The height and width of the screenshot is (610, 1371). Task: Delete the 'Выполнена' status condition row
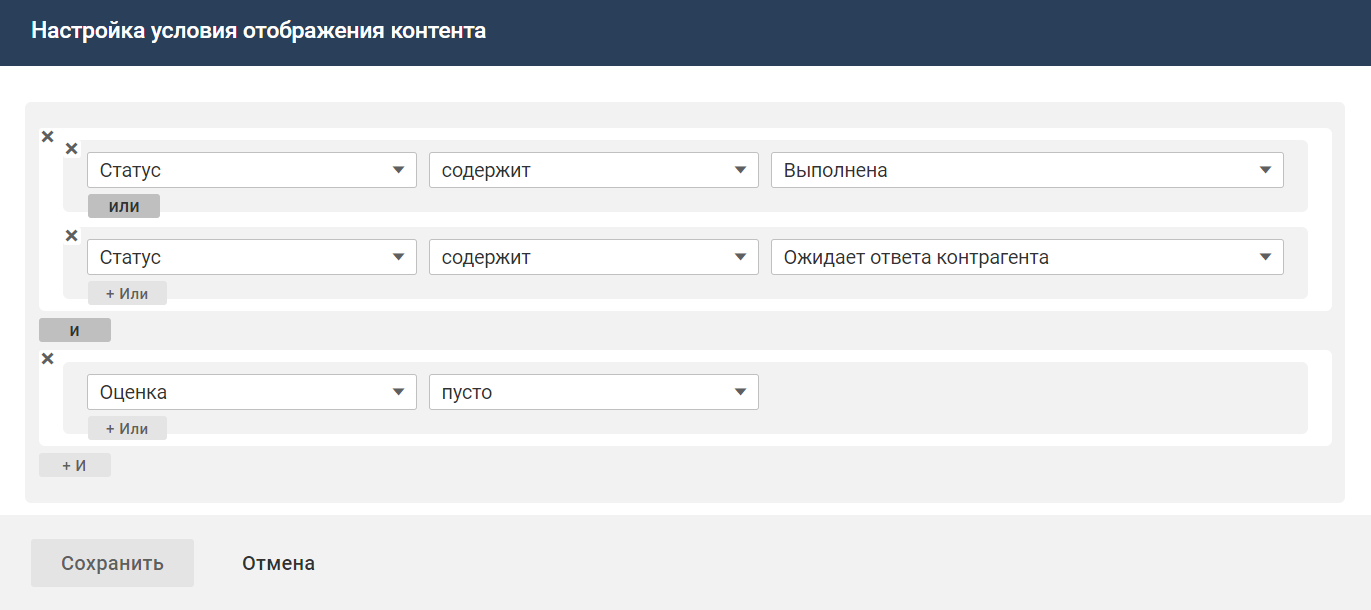point(71,149)
